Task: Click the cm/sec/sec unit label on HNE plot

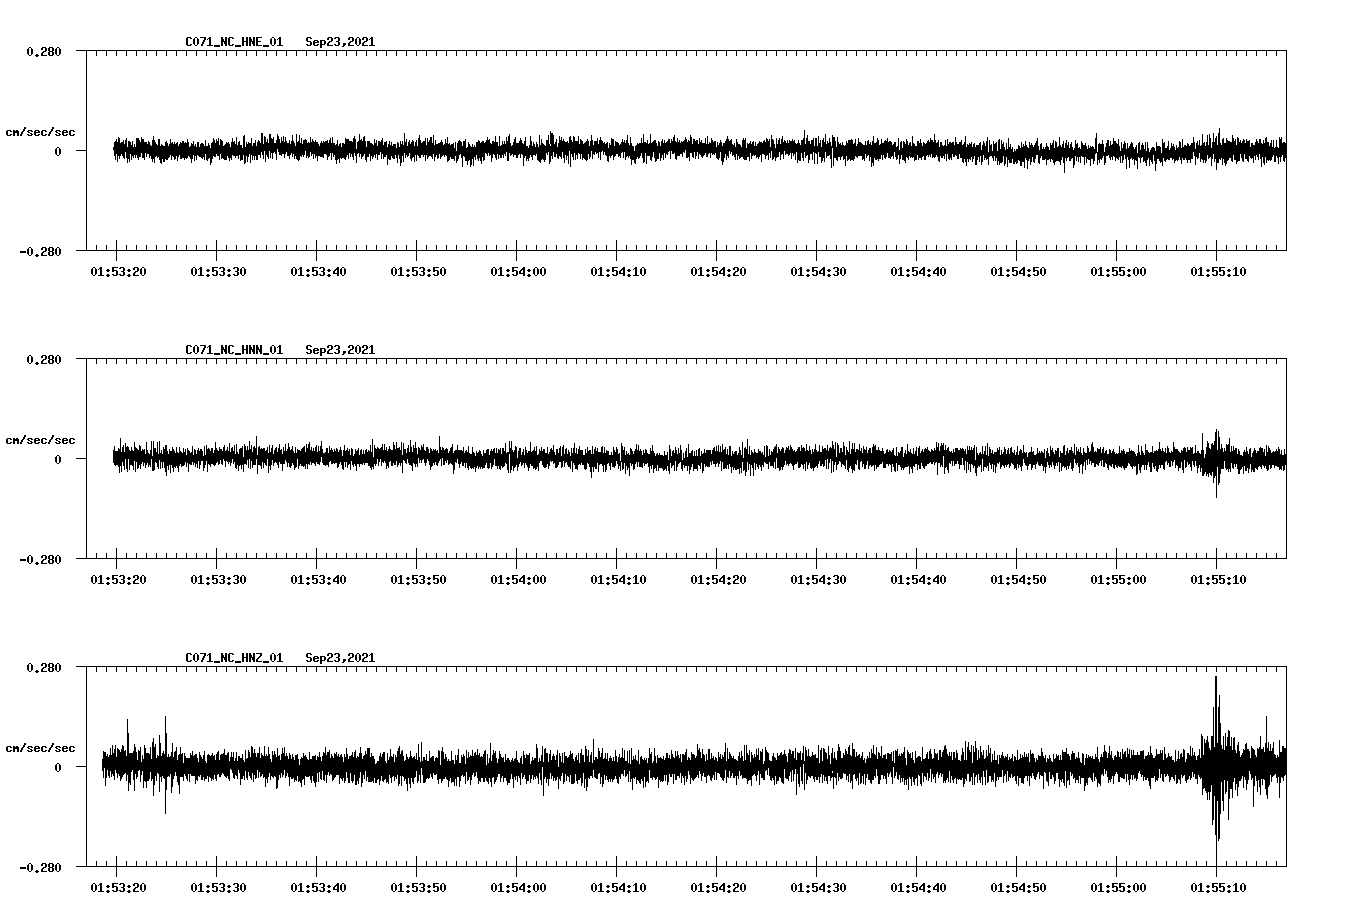Action: click(40, 132)
